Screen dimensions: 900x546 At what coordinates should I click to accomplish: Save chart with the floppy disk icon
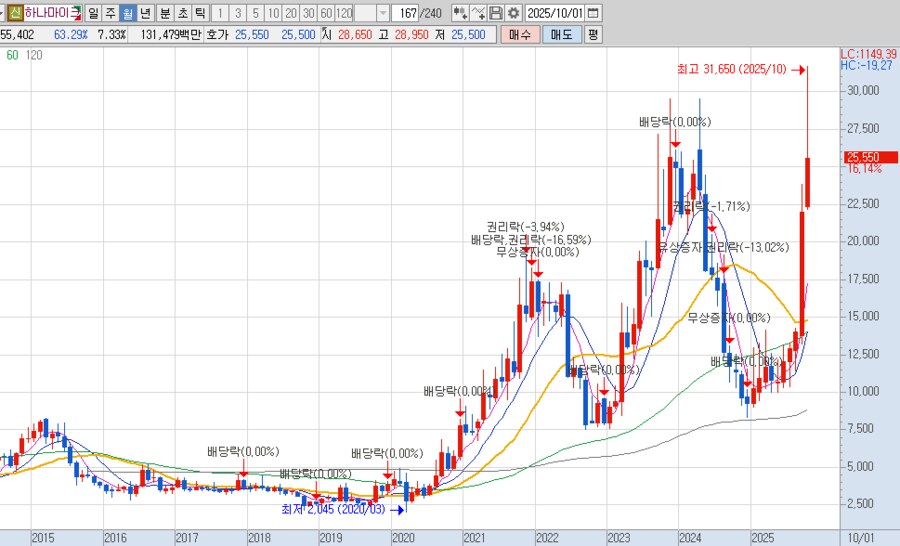pyautogui.click(x=496, y=13)
